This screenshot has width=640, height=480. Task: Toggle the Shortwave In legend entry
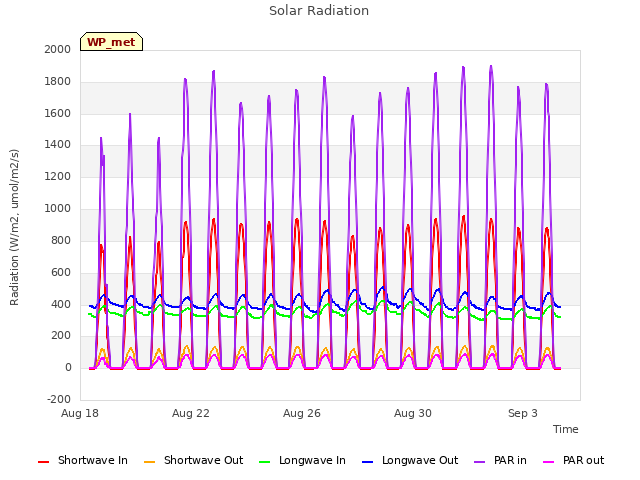(x=83, y=460)
